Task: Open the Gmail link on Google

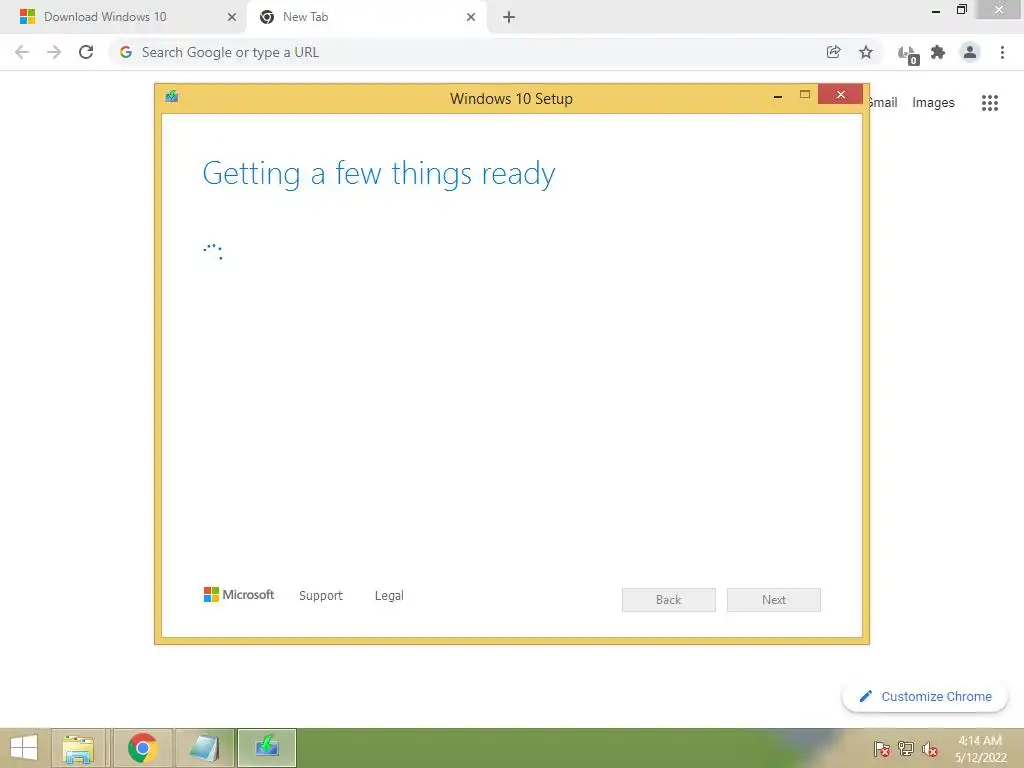Action: (883, 103)
